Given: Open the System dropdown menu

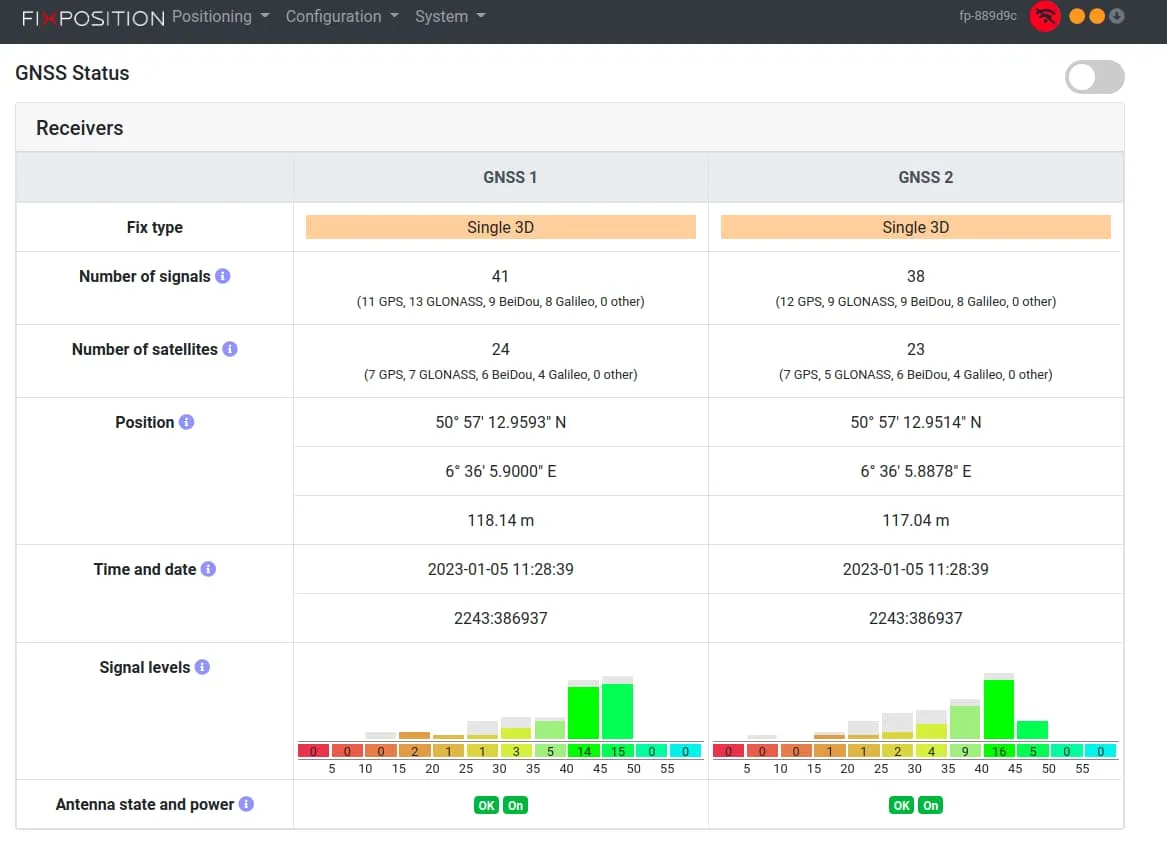Looking at the screenshot, I should point(450,17).
